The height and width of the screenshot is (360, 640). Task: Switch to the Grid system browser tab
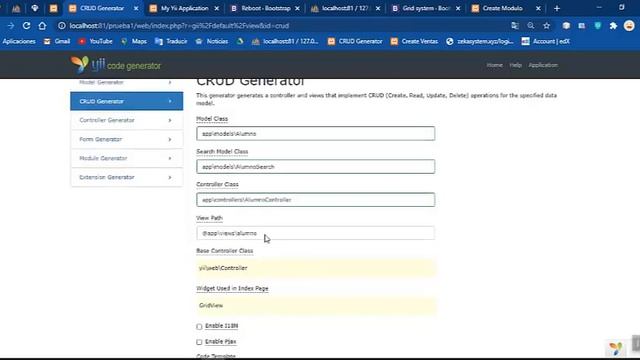(x=426, y=8)
